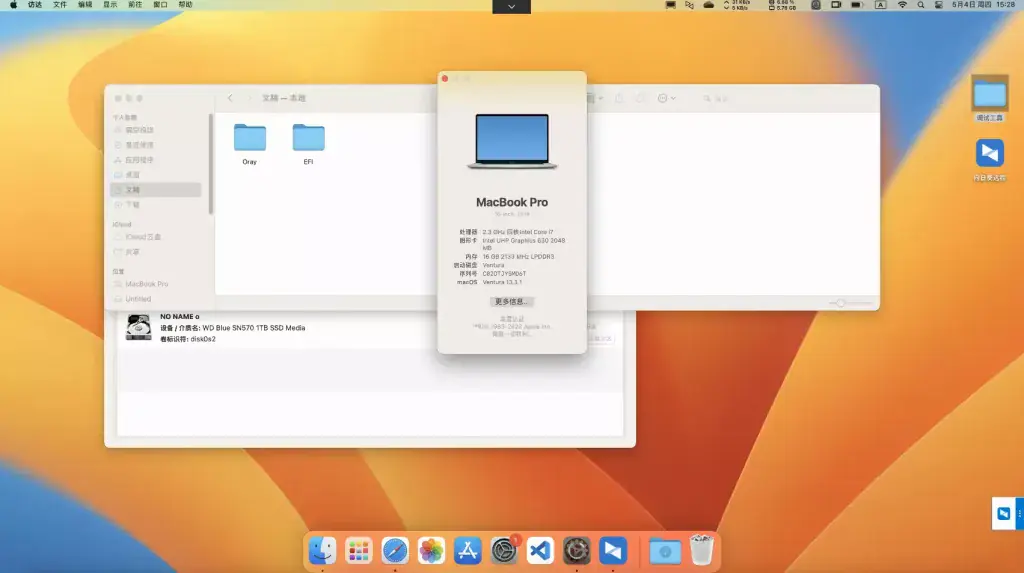Click the cloud icon in the menu bar
This screenshot has width=1024, height=573.
[709, 5]
